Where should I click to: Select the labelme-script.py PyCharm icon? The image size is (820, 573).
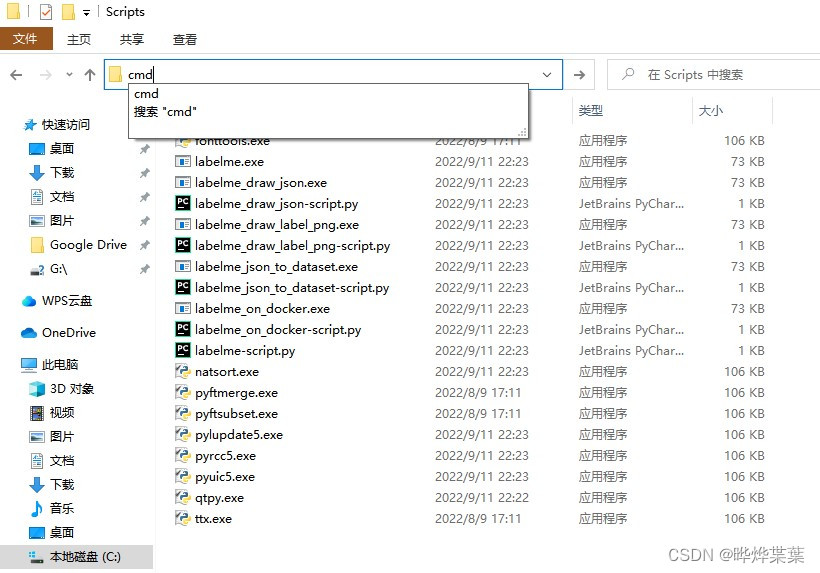tap(183, 350)
